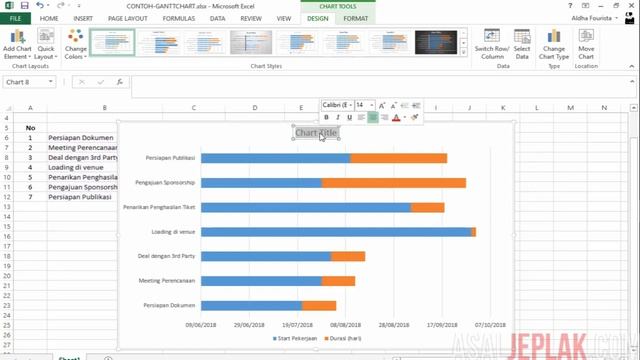Open the PAGE LAYOUT tab
The height and width of the screenshot is (360, 640).
128,18
